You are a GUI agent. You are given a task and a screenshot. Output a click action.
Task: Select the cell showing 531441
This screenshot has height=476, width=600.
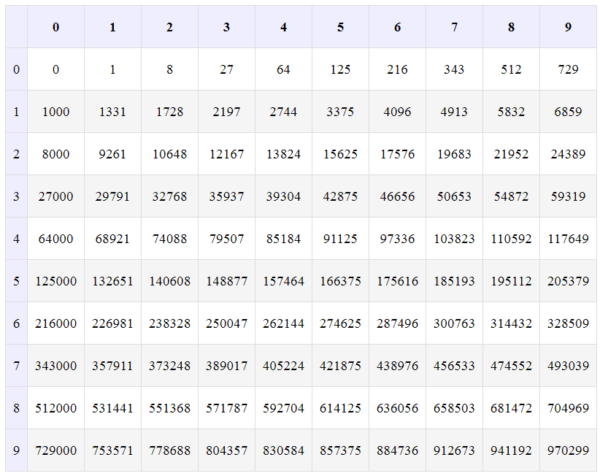(112, 408)
